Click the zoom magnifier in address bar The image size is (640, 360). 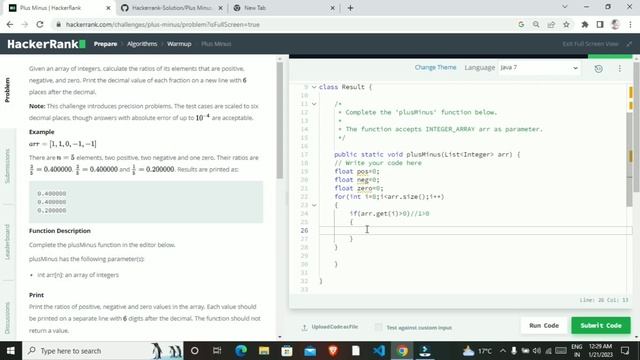(x=536, y=24)
